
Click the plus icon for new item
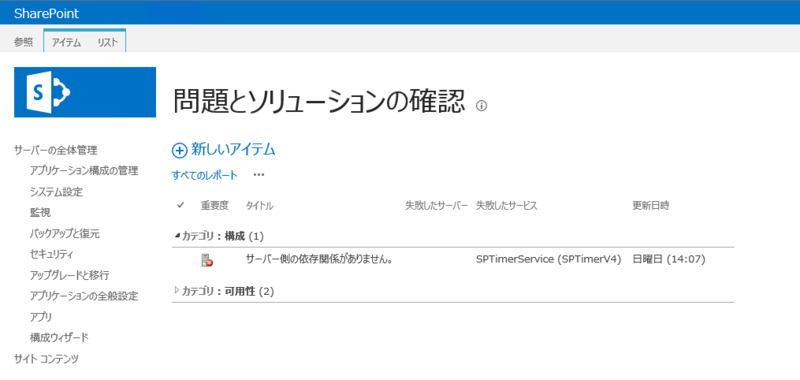(x=179, y=150)
